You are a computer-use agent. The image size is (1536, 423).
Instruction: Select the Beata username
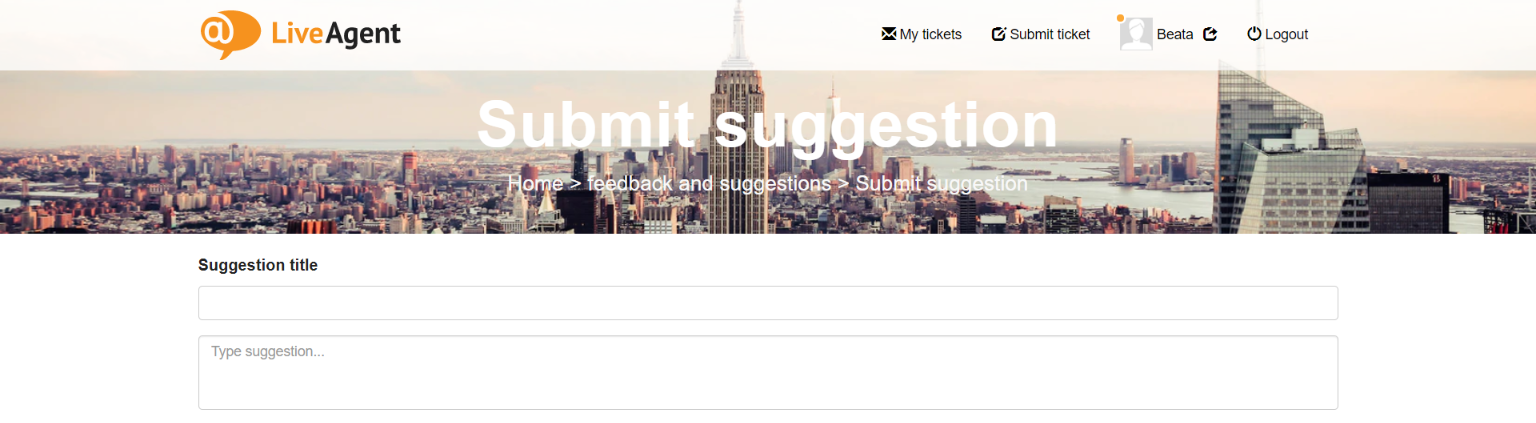tap(1175, 34)
